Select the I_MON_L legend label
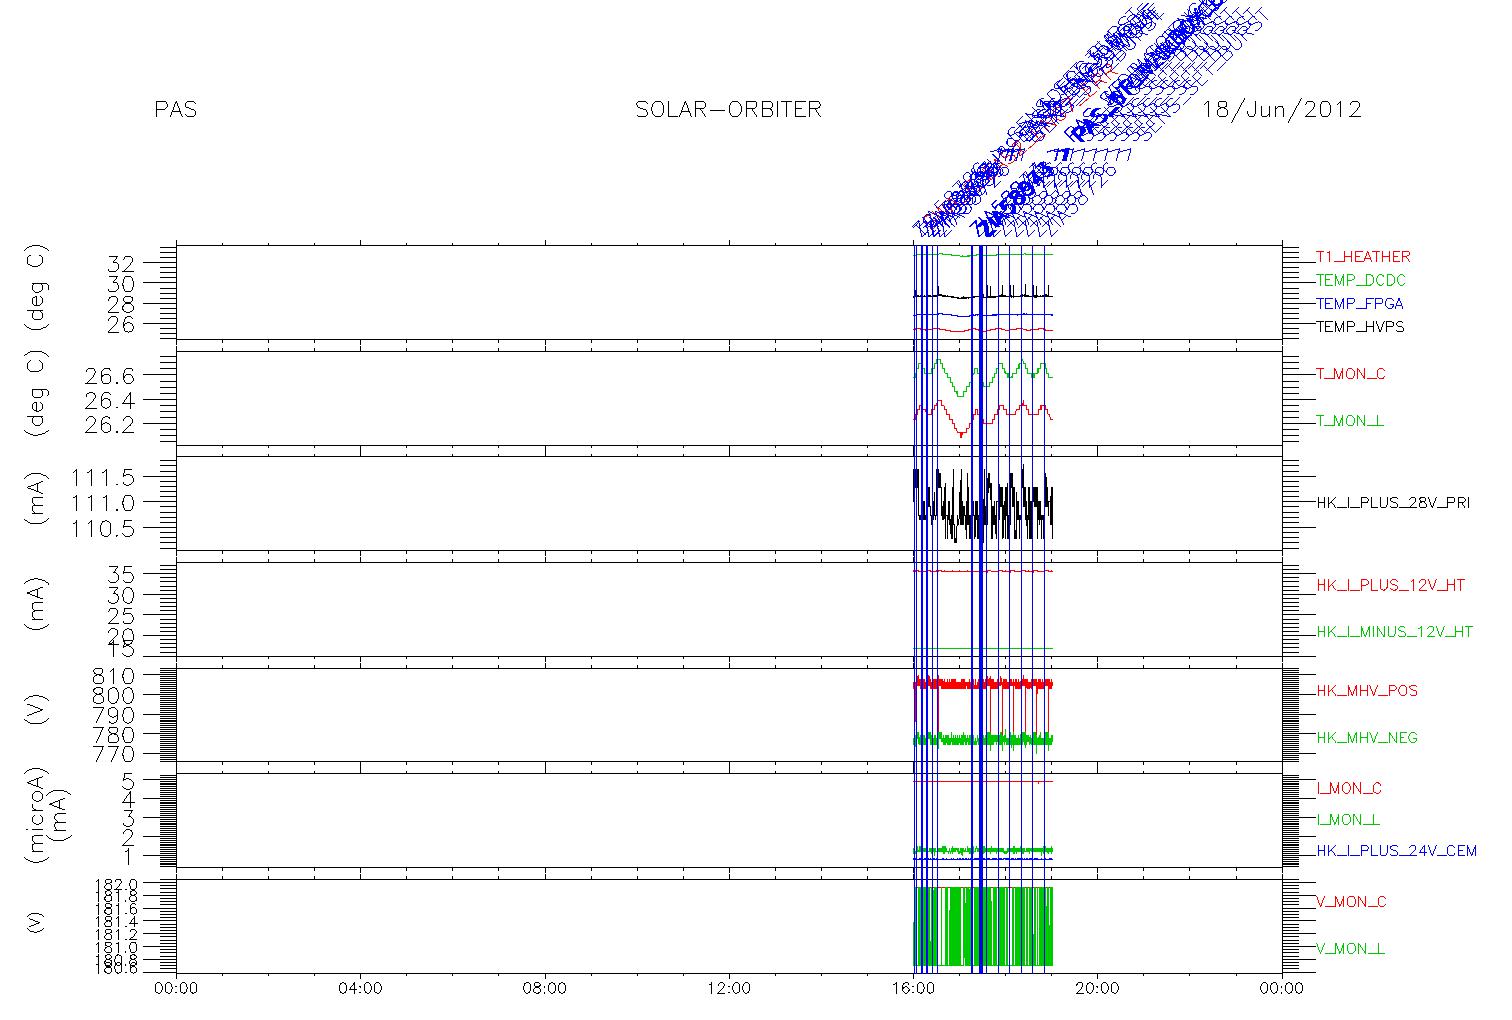The height and width of the screenshot is (1020, 1512). click(1348, 820)
